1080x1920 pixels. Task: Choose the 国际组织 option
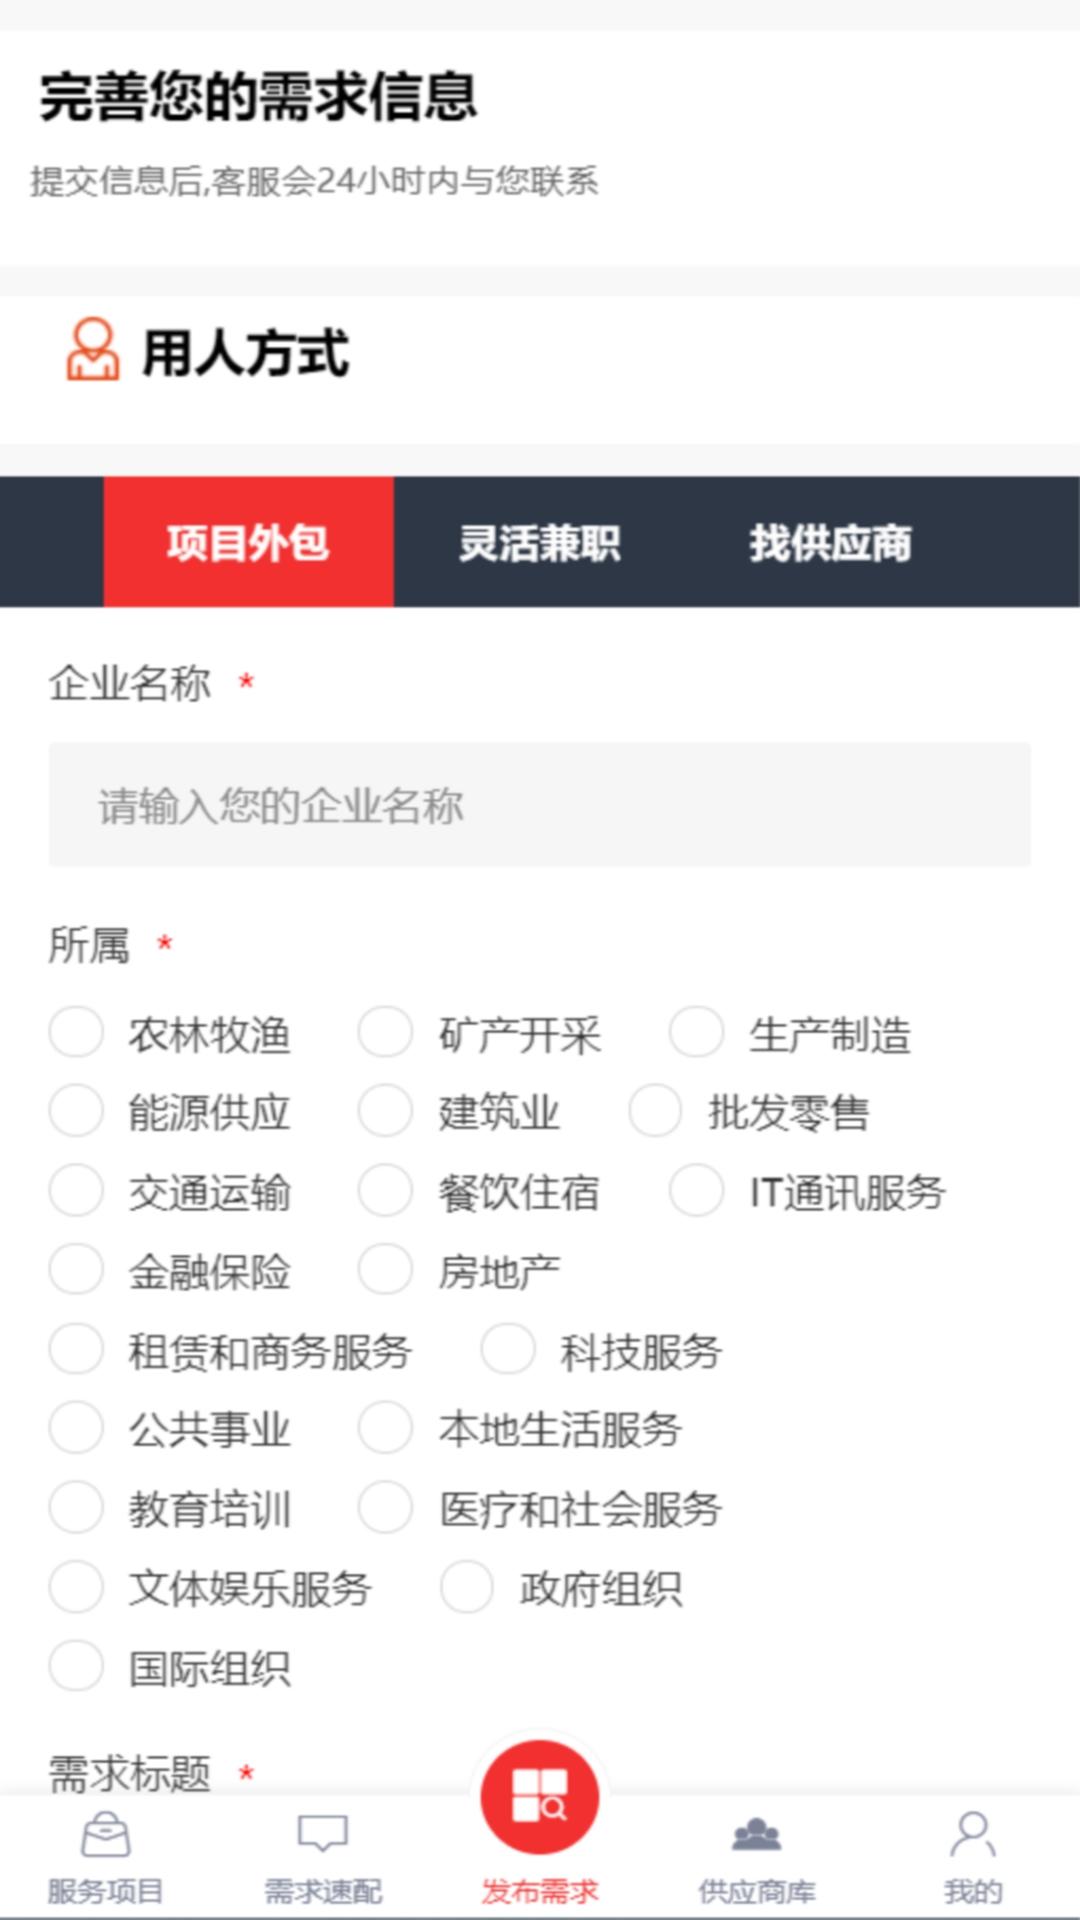[x=75, y=1666]
